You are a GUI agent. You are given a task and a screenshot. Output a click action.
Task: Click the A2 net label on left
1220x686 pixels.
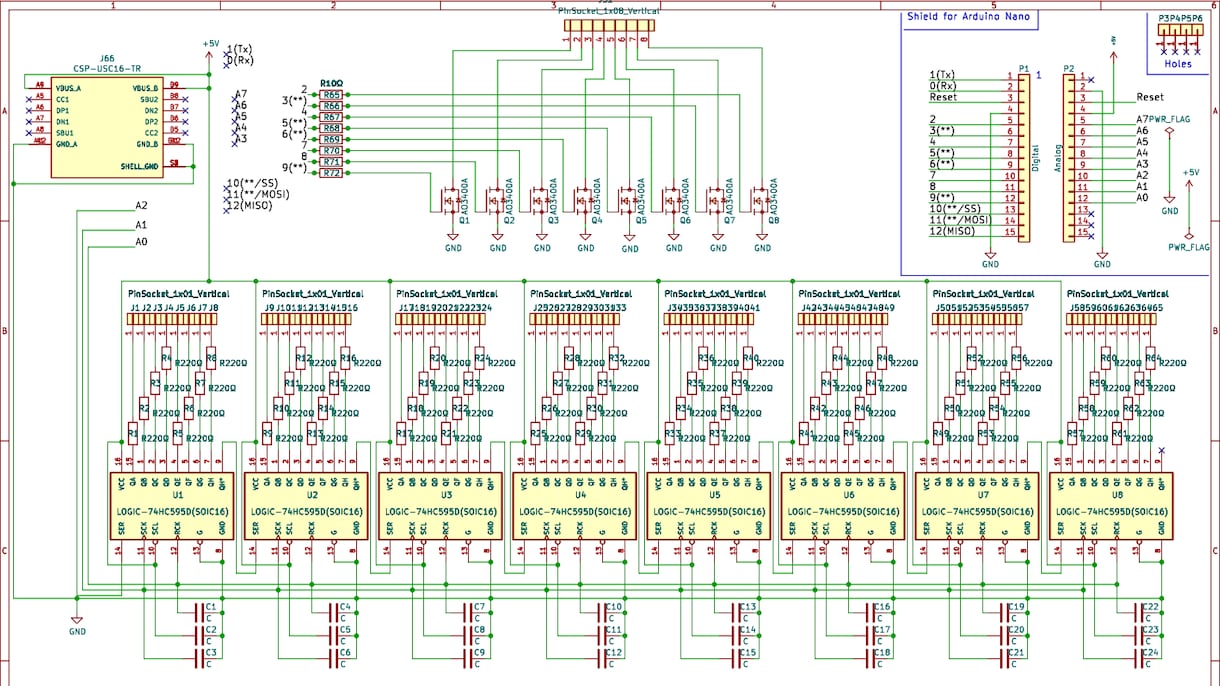141,205
